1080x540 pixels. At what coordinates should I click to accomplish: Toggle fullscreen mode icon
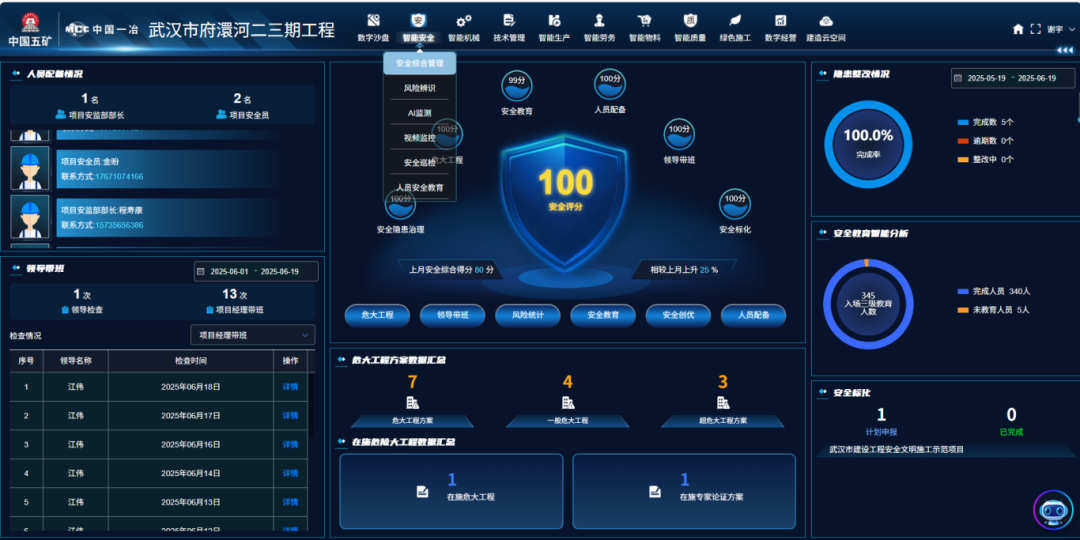click(x=1035, y=29)
